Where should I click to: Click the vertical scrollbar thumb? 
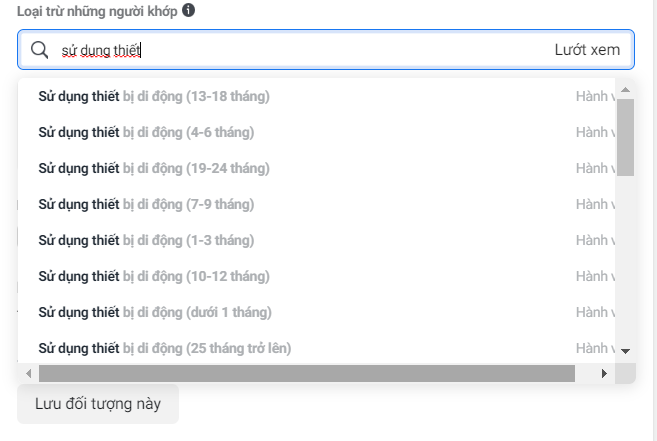point(626,137)
